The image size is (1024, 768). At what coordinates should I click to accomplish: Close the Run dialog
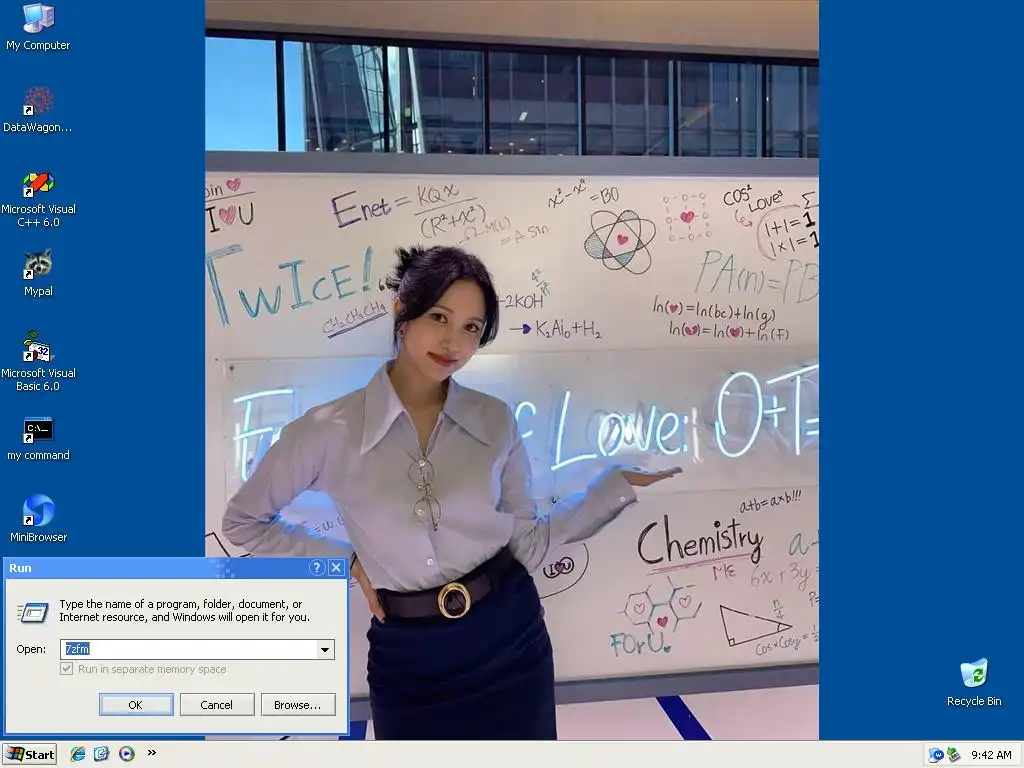pyautogui.click(x=336, y=568)
